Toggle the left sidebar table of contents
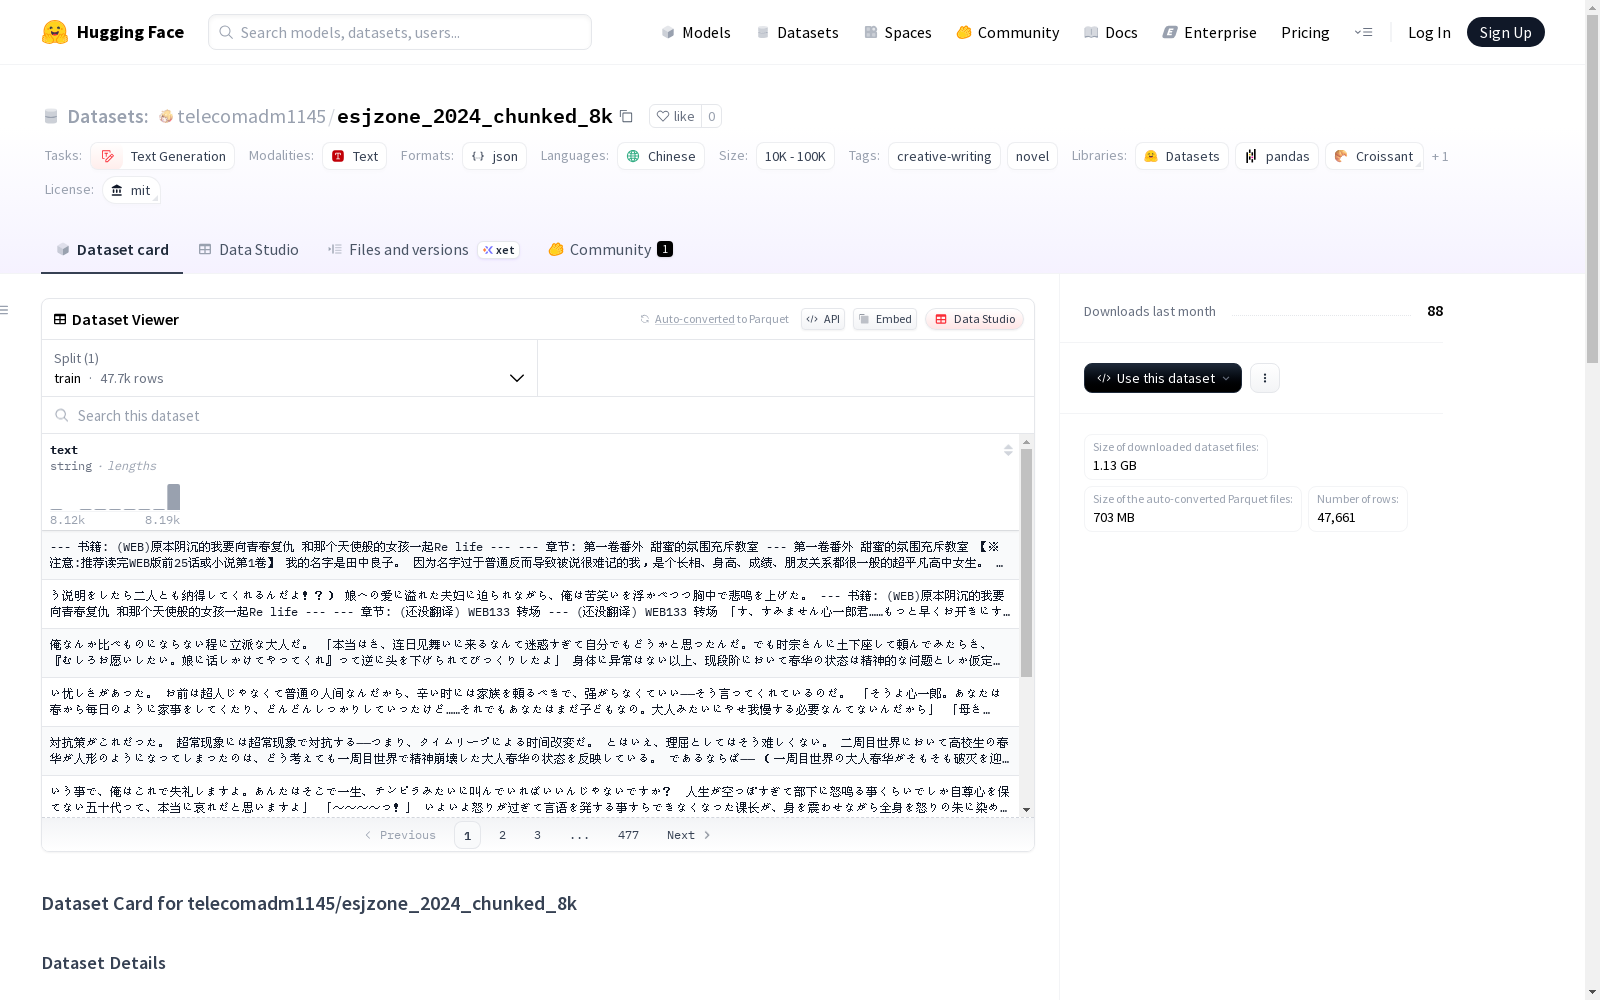Image resolution: width=1600 pixels, height=1000 pixels. (x=5, y=310)
